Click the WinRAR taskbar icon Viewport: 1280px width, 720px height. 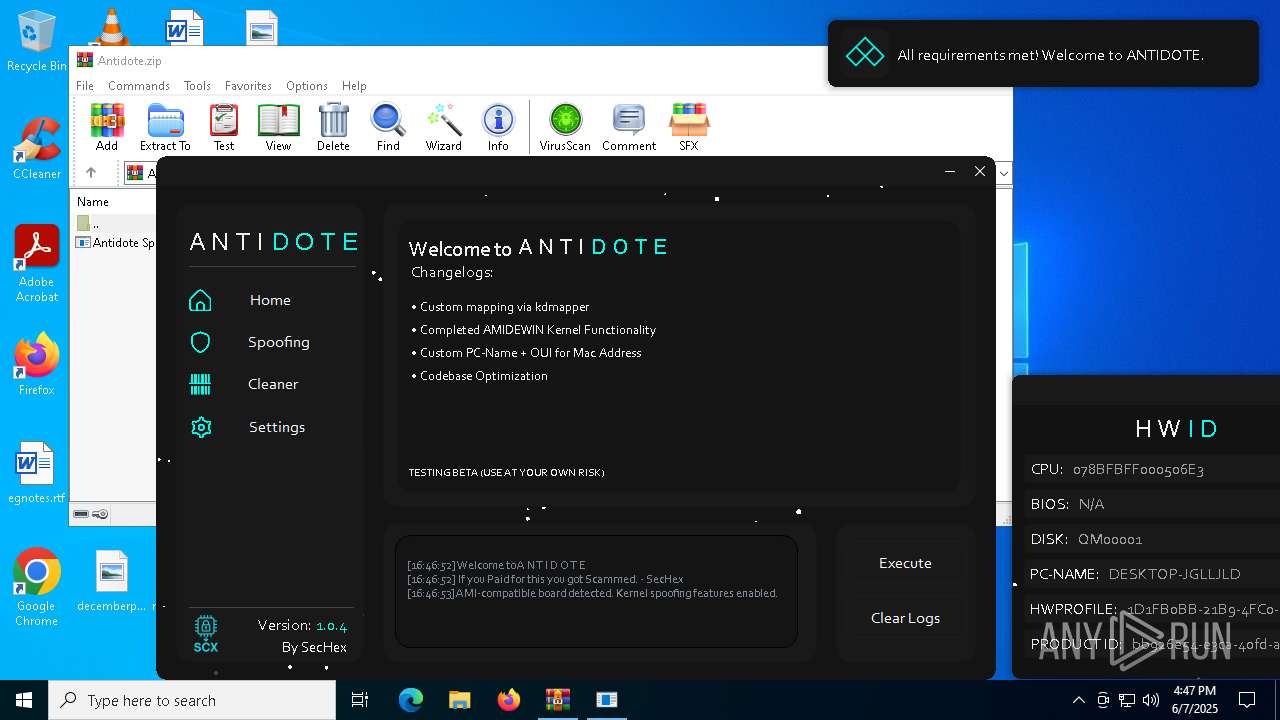558,700
